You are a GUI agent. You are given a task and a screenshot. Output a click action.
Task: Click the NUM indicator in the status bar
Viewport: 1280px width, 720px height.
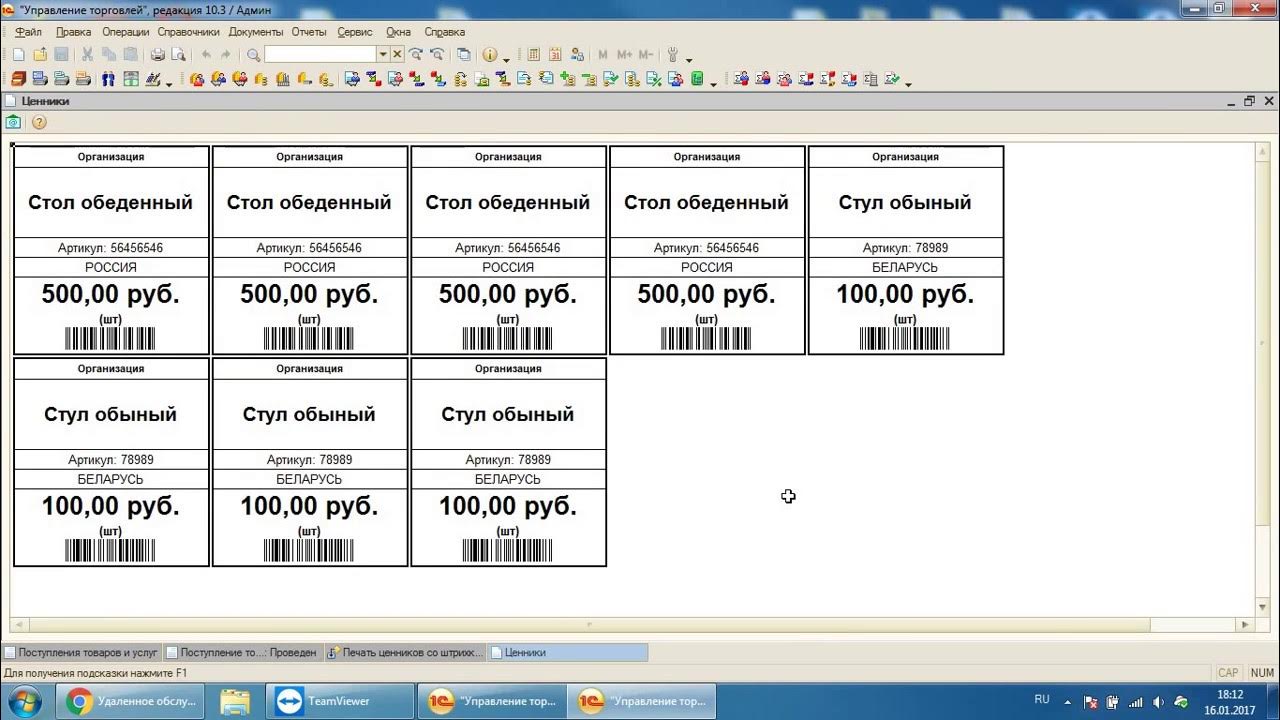click(x=1262, y=673)
